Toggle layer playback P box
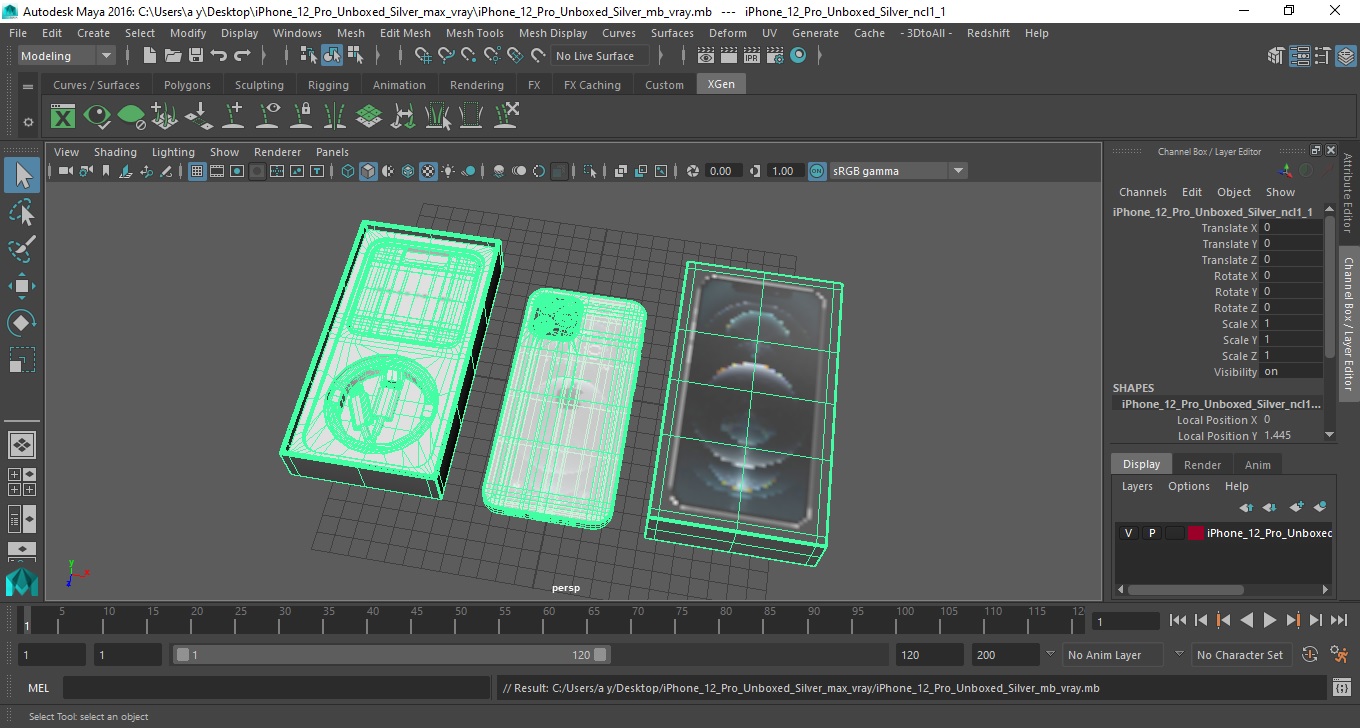The width and height of the screenshot is (1360, 728). [x=1152, y=533]
